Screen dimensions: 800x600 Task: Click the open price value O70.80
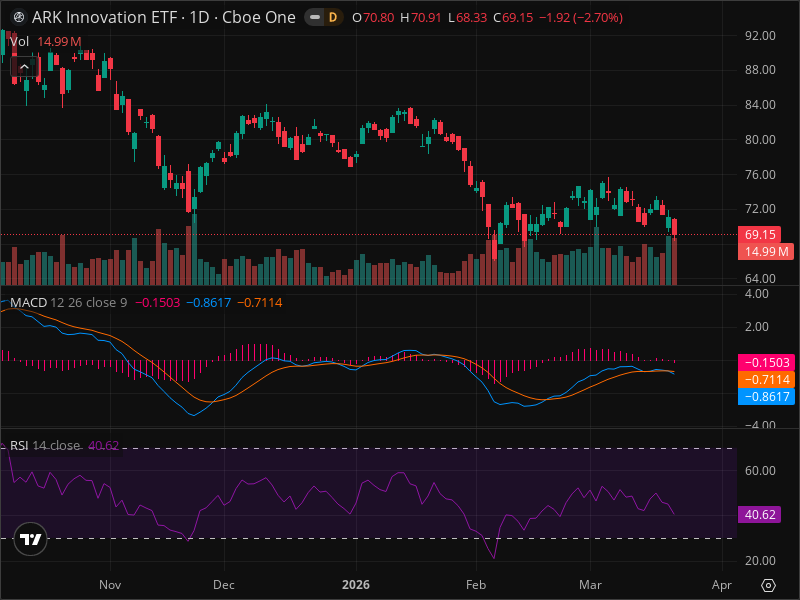(x=373, y=18)
